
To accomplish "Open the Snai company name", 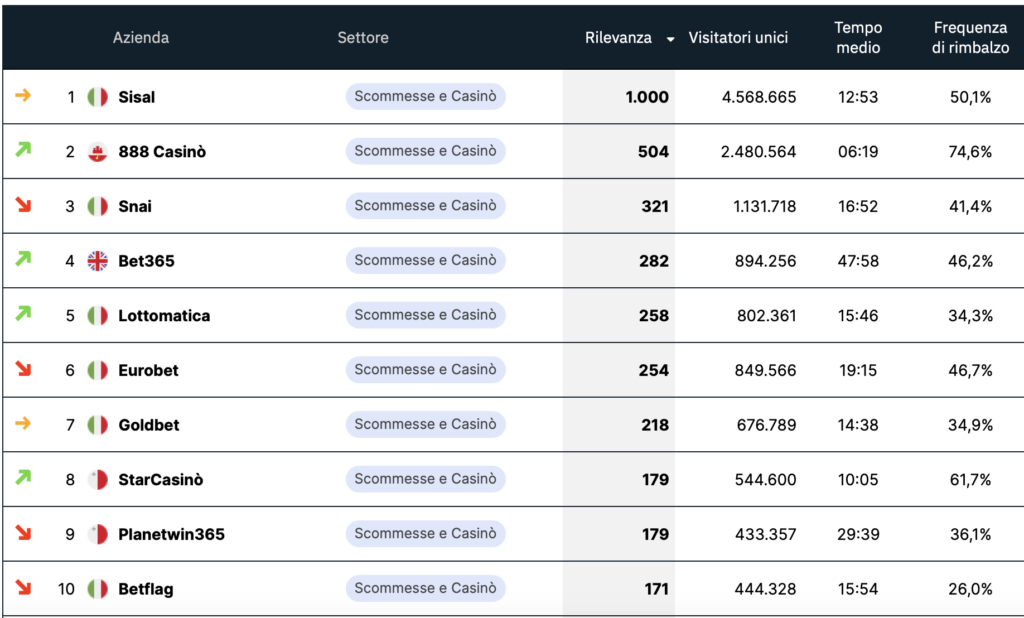I will pyautogui.click(x=135, y=206).
